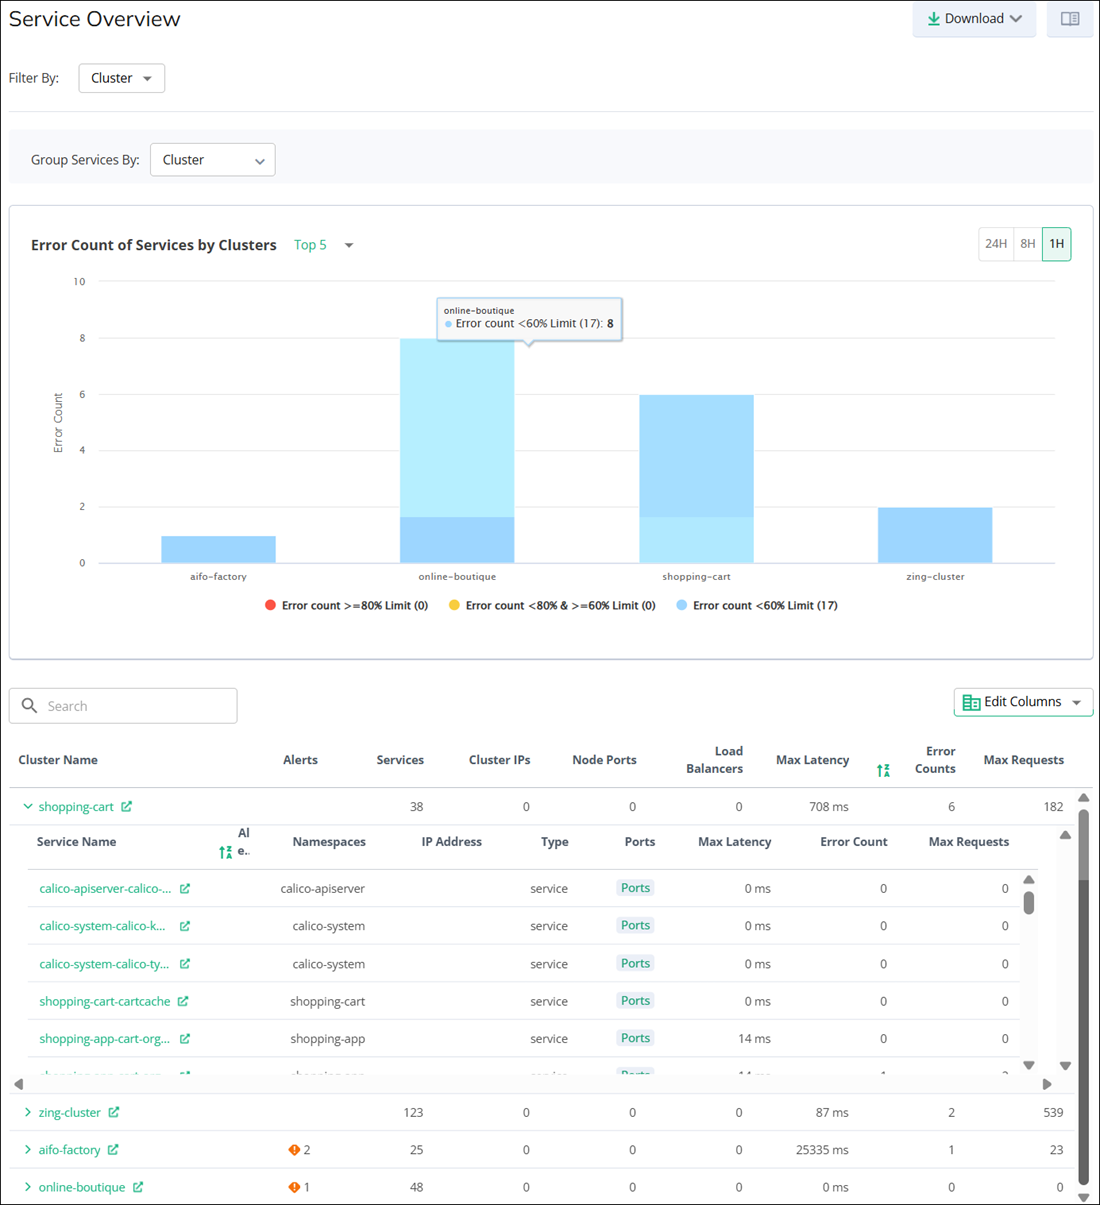Open Ports link for calico-apiserver service
The width and height of the screenshot is (1100, 1205).
(635, 888)
